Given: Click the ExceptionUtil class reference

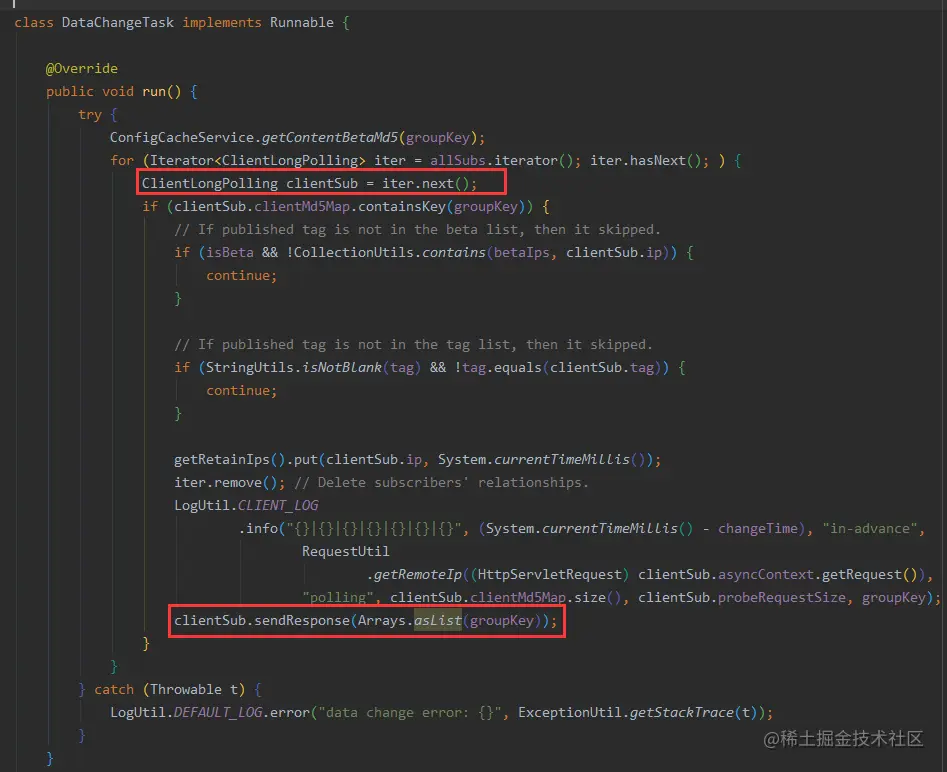Looking at the screenshot, I should tap(570, 712).
